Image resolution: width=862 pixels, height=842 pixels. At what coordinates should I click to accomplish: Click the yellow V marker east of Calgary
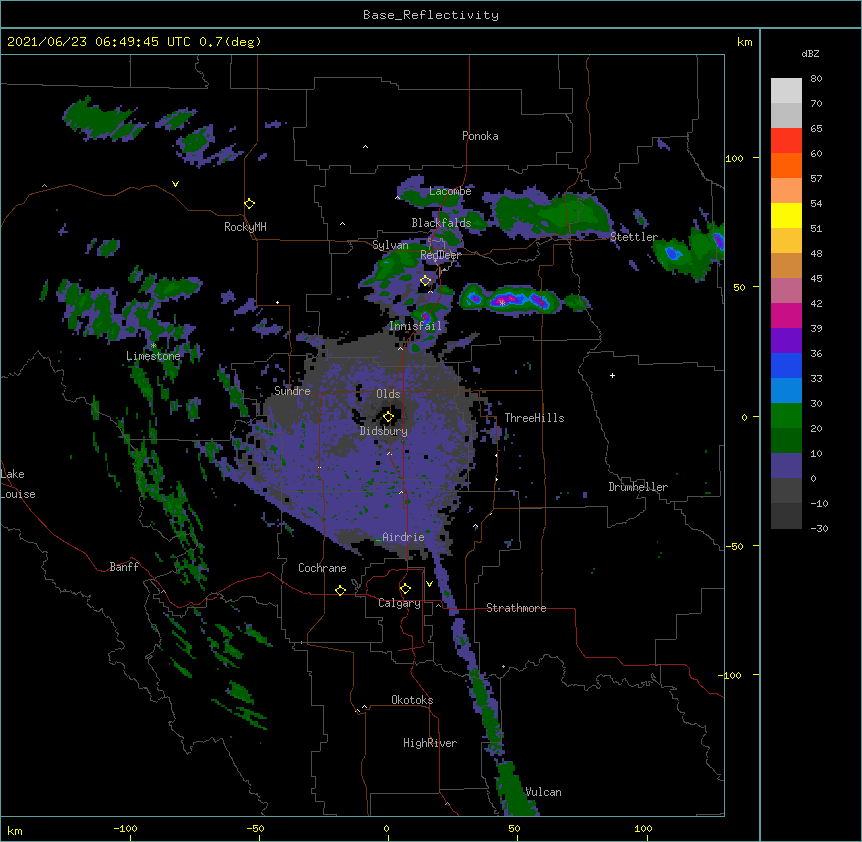pos(429,584)
